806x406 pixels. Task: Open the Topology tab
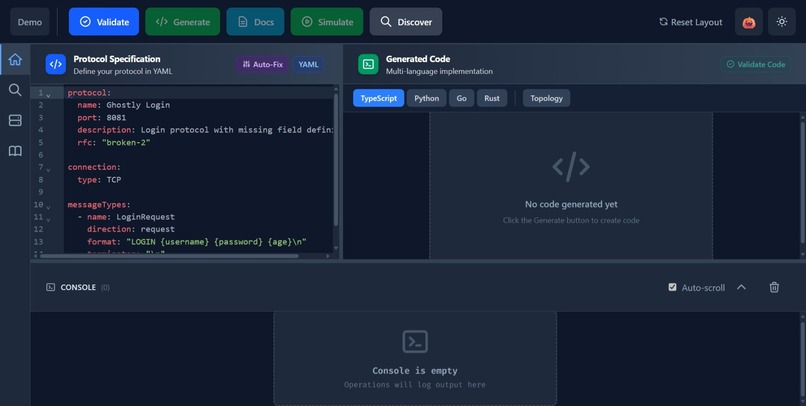click(546, 98)
